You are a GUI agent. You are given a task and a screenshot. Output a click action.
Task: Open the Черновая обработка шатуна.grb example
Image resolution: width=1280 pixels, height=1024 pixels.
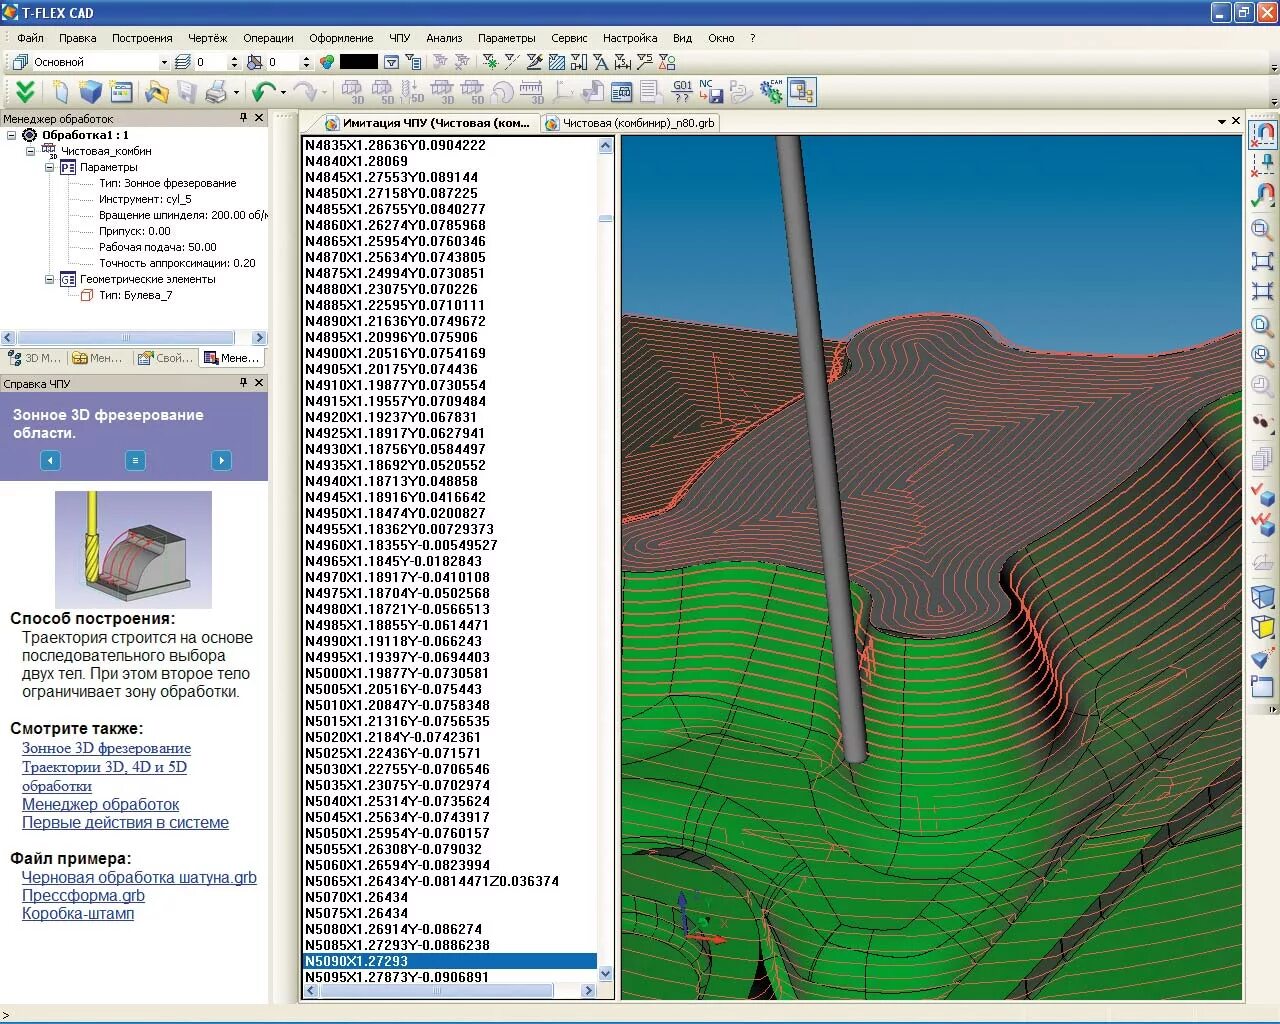(x=139, y=877)
